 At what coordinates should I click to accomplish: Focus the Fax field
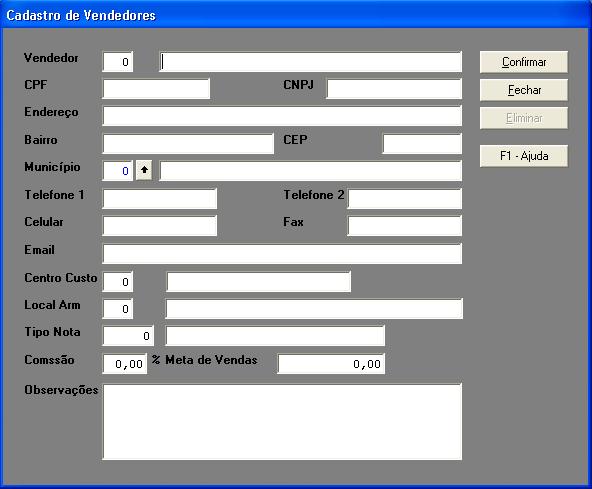pyautogui.click(x=404, y=226)
